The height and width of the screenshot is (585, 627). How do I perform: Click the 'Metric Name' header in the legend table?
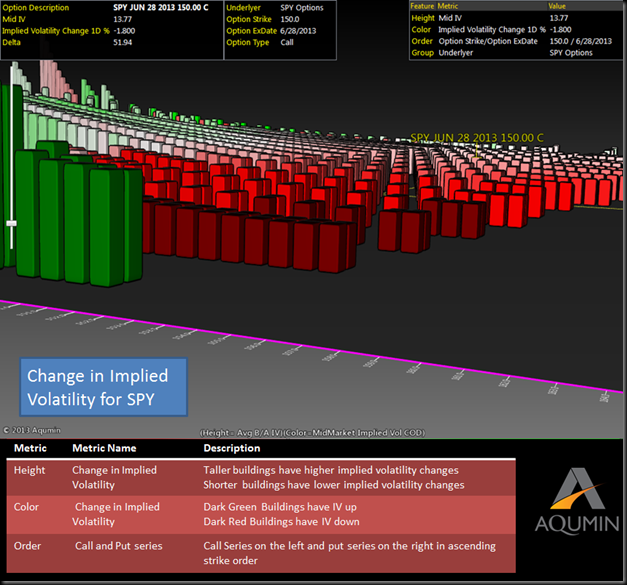click(x=104, y=448)
